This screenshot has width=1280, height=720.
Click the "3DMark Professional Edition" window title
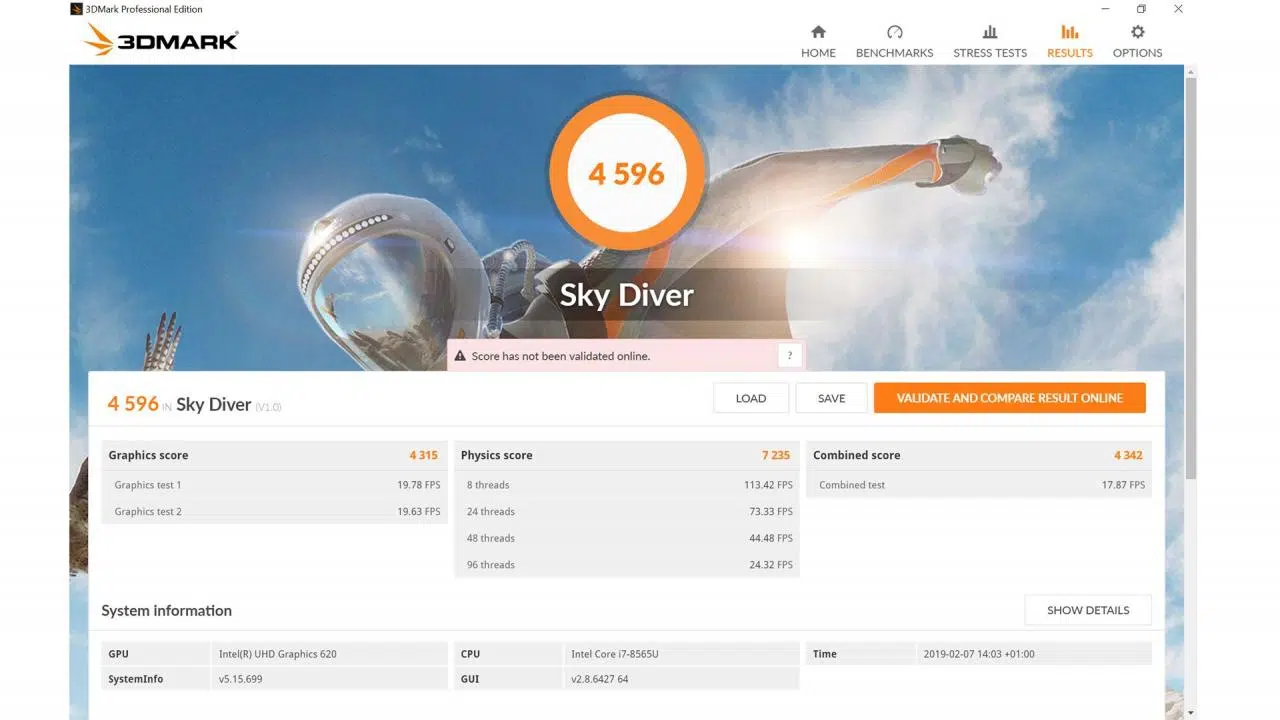(144, 9)
